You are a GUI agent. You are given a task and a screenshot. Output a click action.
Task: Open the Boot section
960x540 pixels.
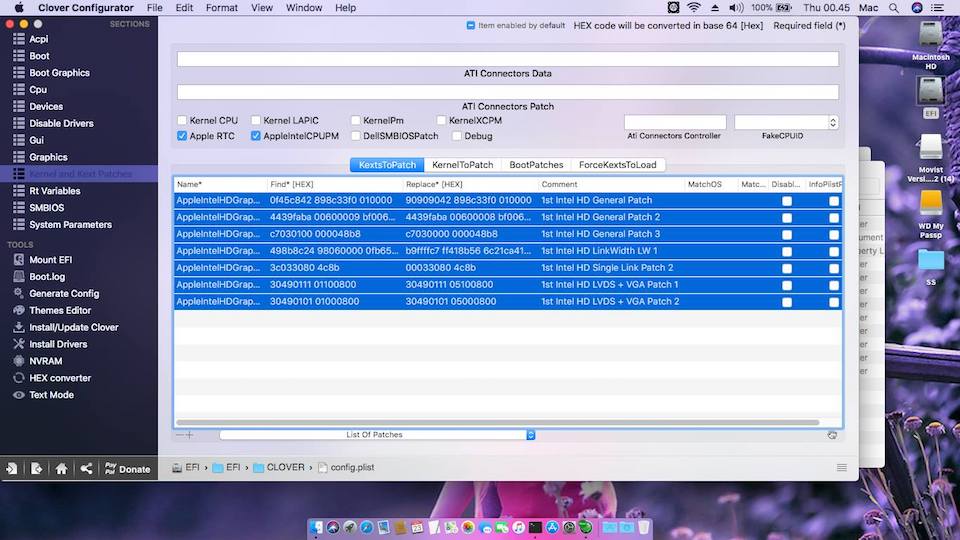tap(39, 56)
